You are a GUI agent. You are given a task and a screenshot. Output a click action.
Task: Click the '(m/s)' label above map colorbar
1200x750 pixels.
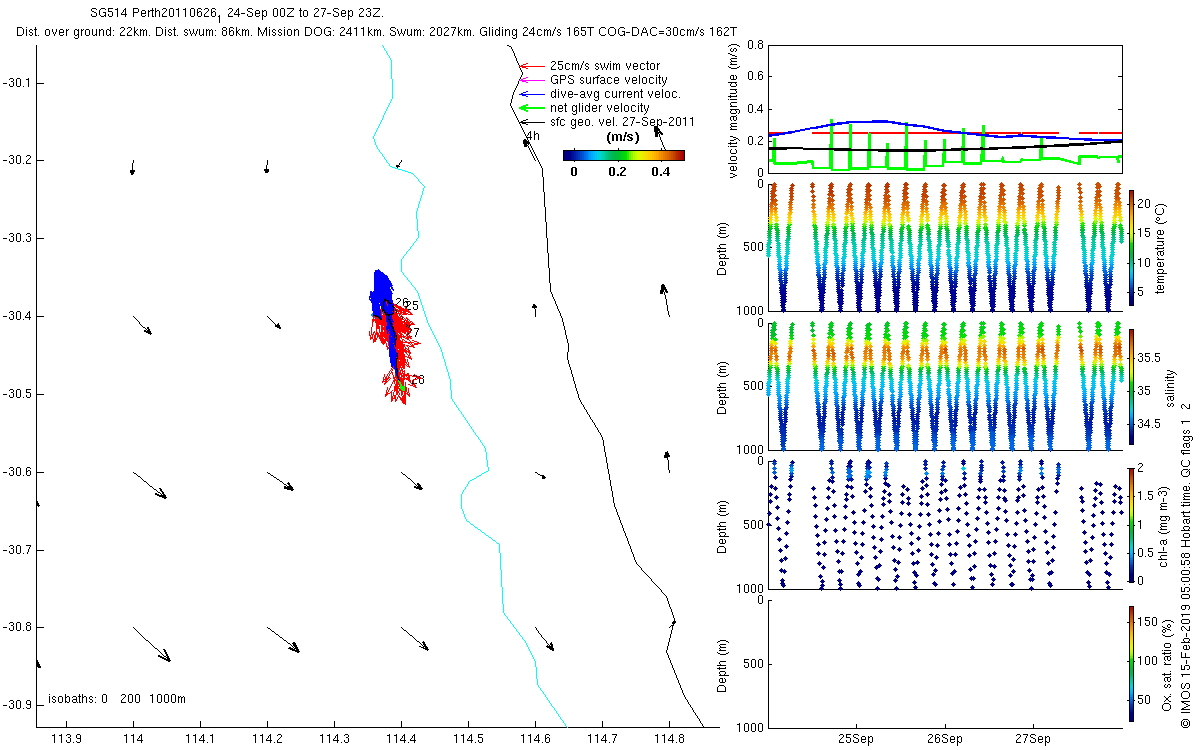624,138
